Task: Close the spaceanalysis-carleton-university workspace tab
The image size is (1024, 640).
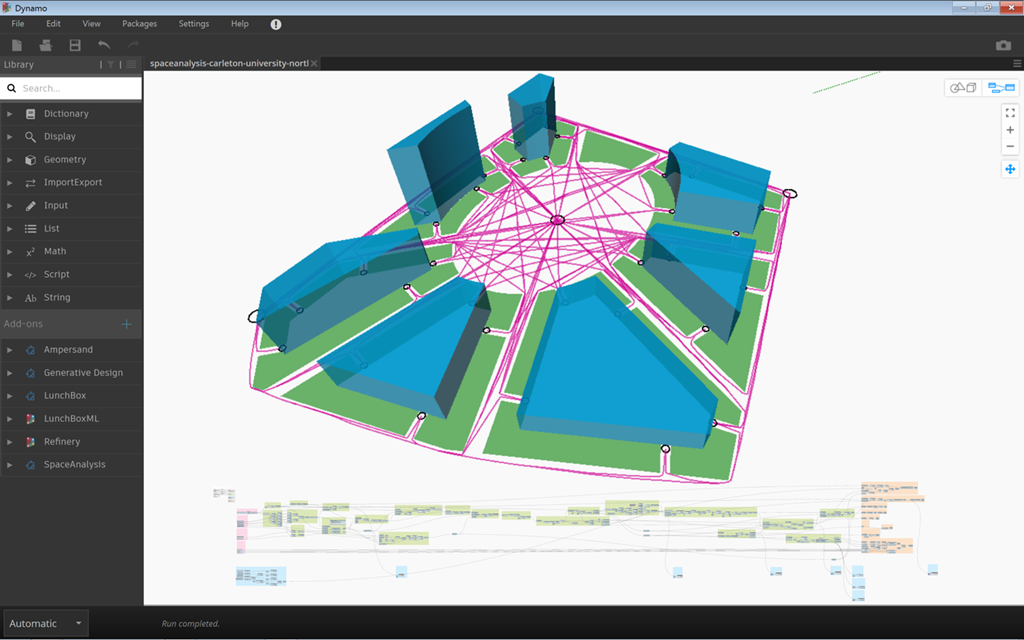Action: 315,63
